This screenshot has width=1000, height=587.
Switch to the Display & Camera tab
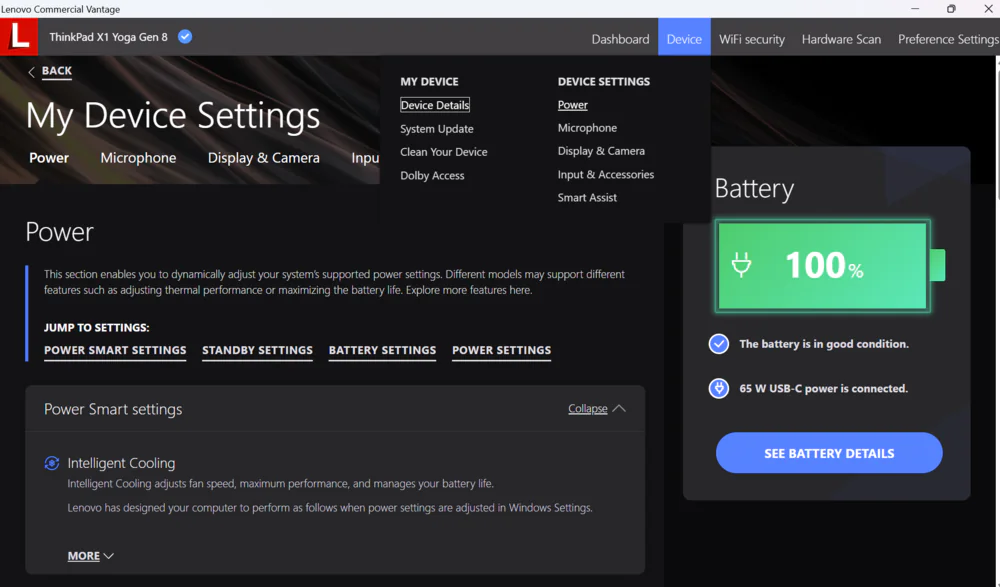click(263, 158)
